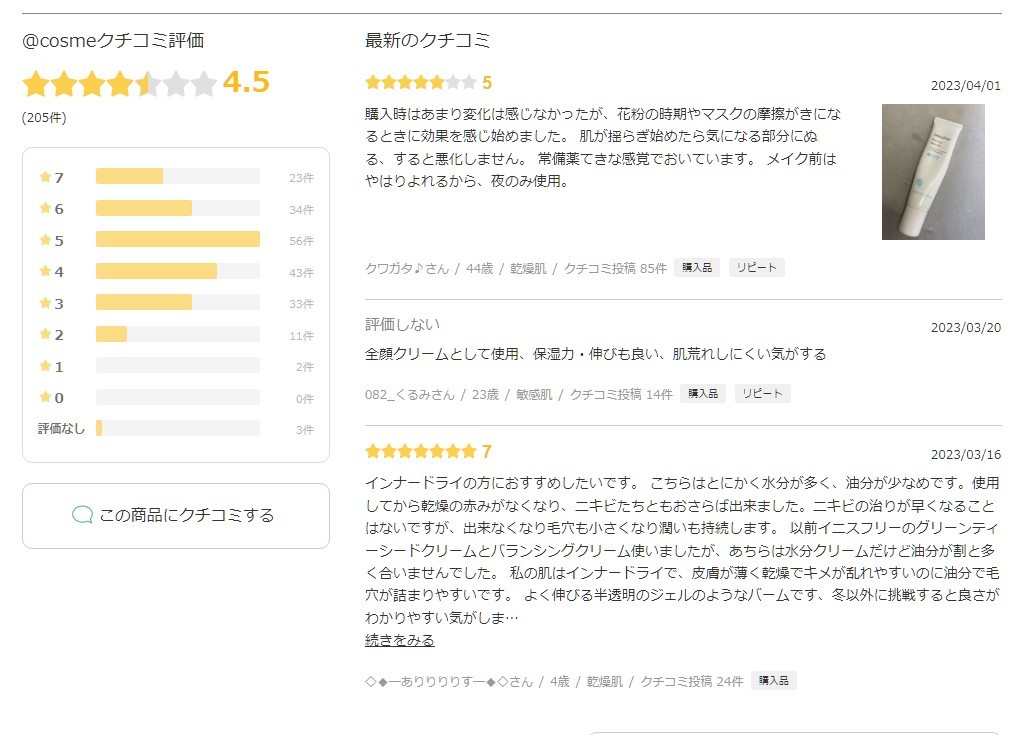The image size is (1032, 735).
Task: Select the 4-star rating row
Action: 176,271
